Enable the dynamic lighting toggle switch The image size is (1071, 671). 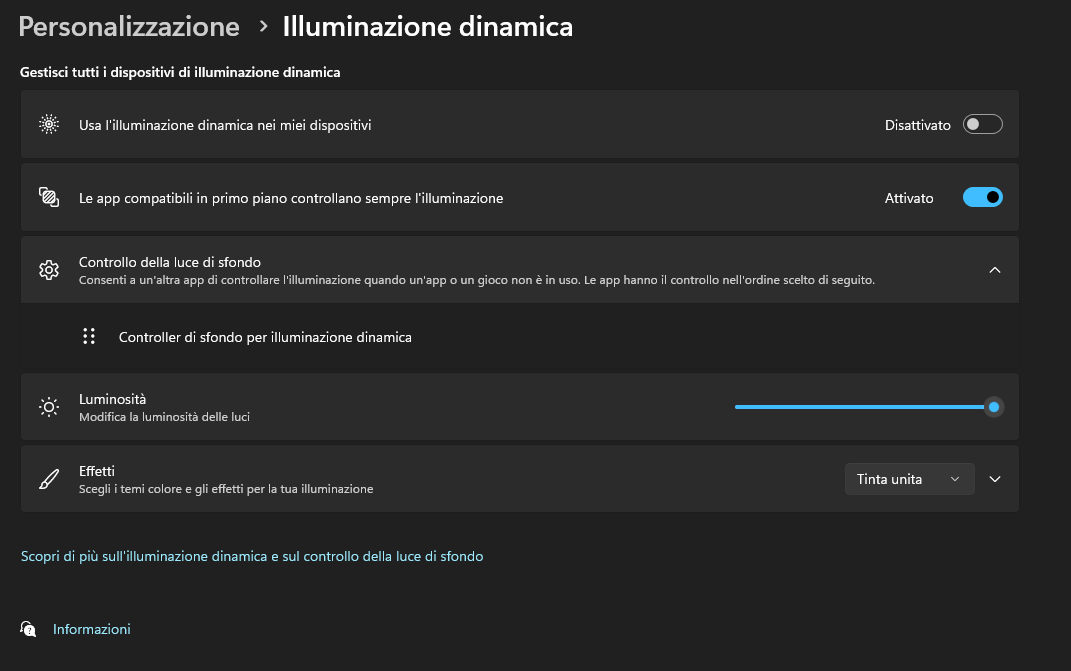[982, 125]
